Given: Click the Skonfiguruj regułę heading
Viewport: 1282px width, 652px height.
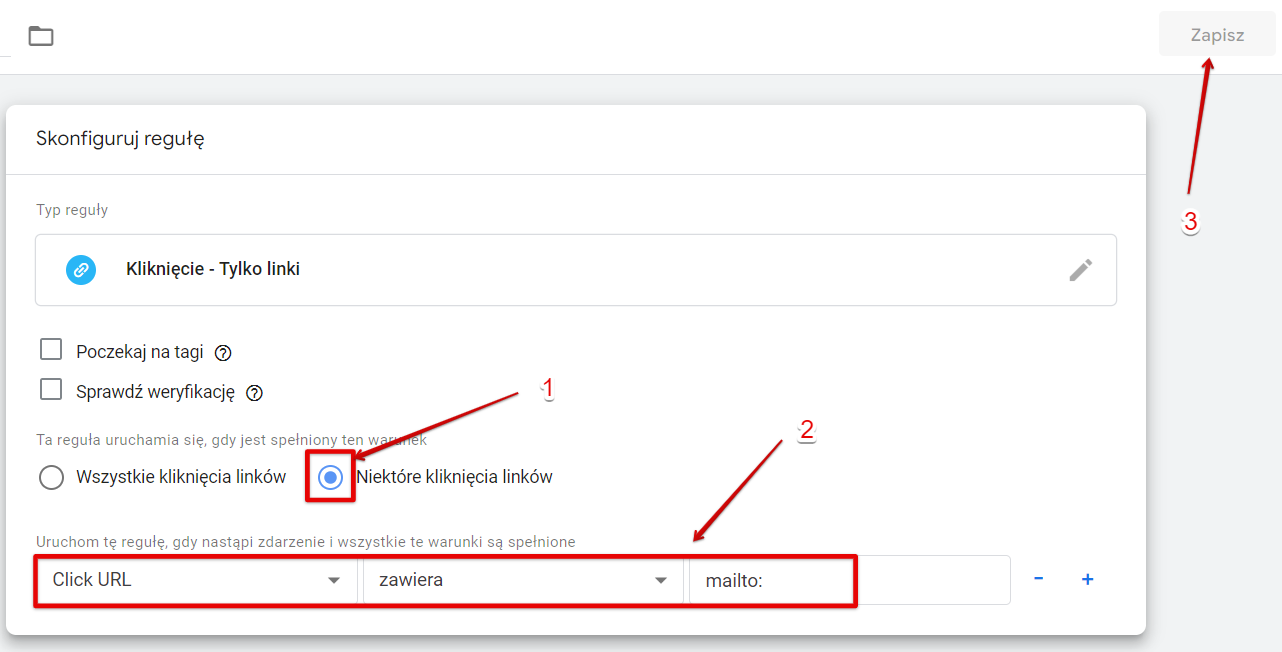Looking at the screenshot, I should pos(120,139).
